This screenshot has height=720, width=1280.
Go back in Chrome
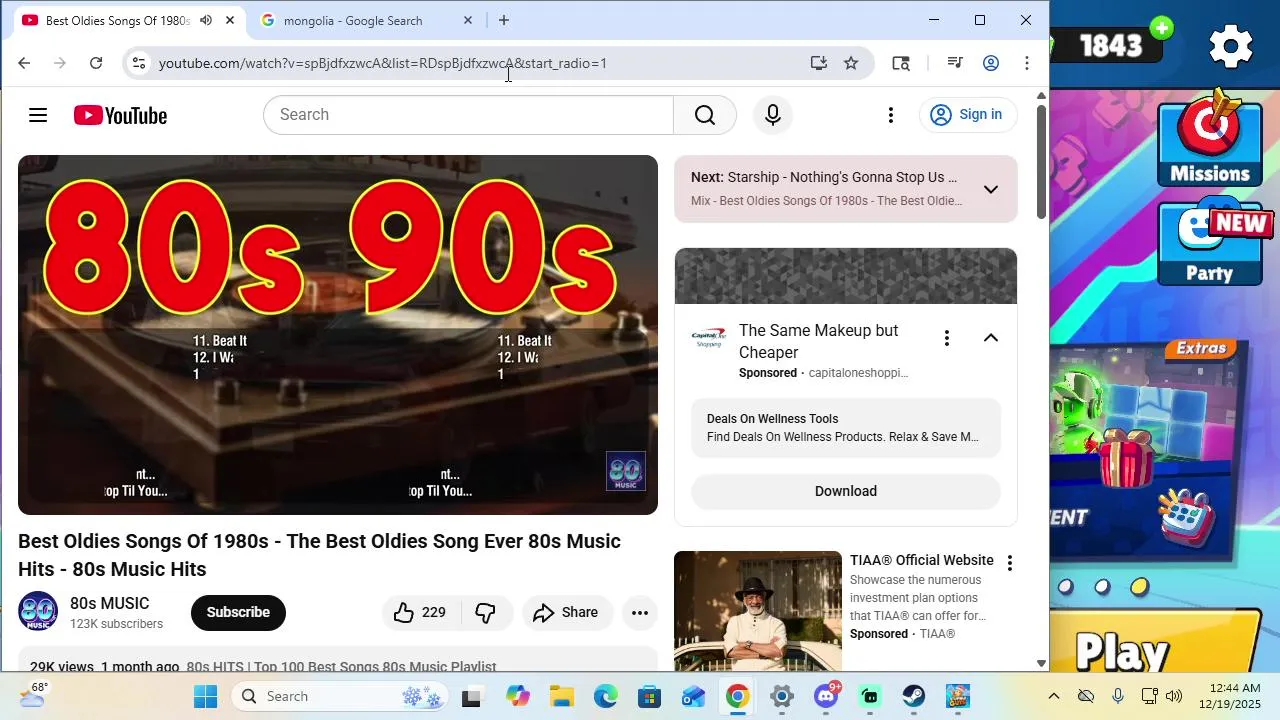24,63
